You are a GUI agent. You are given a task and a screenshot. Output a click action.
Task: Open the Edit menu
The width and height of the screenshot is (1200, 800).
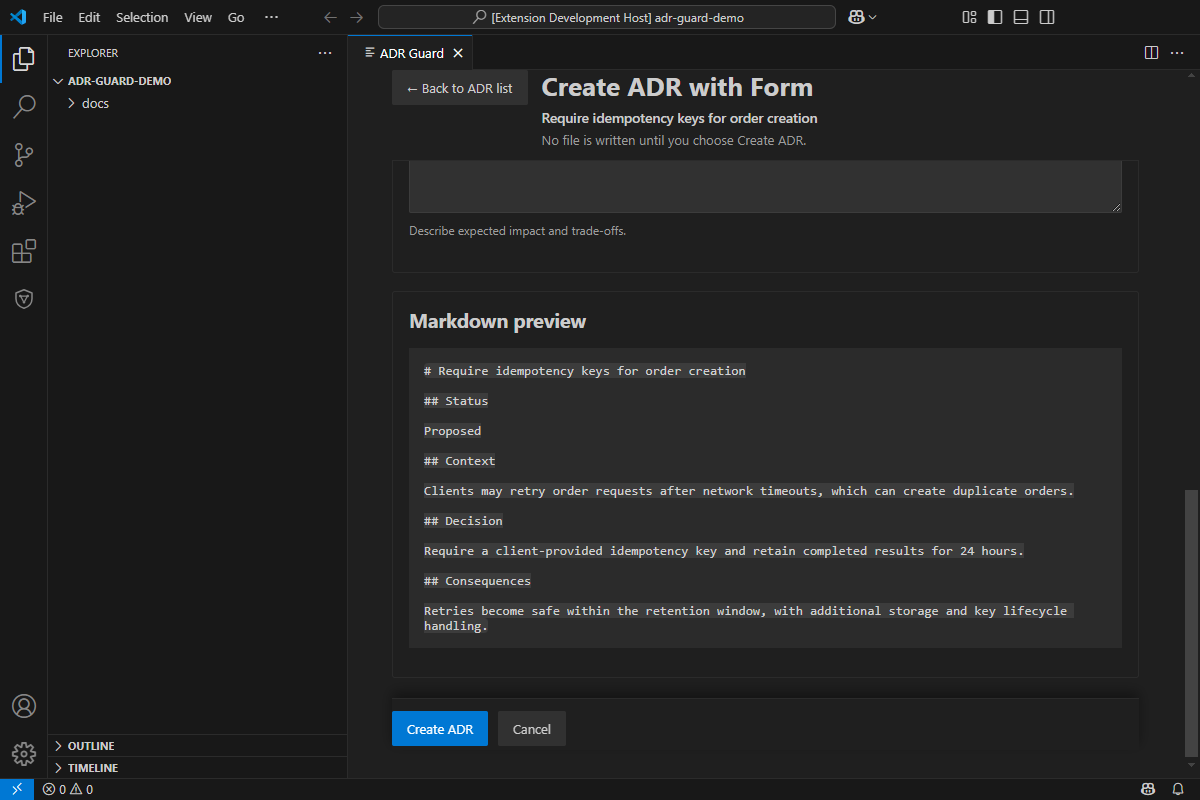(89, 17)
